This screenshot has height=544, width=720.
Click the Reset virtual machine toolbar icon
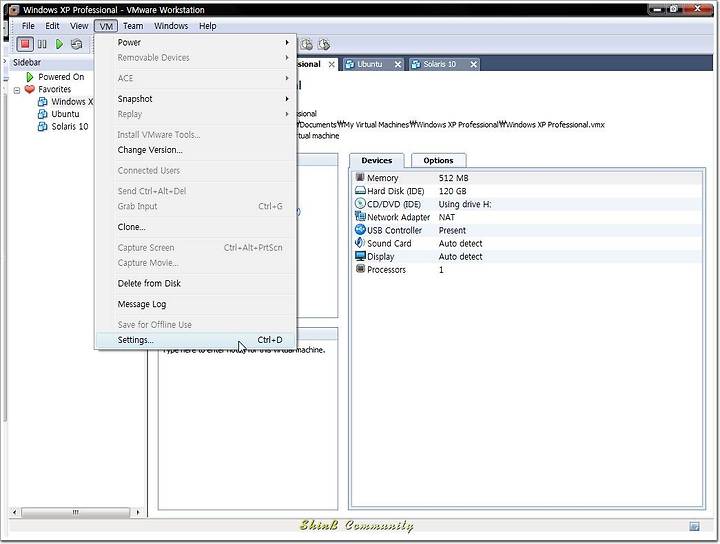[x=77, y=44]
